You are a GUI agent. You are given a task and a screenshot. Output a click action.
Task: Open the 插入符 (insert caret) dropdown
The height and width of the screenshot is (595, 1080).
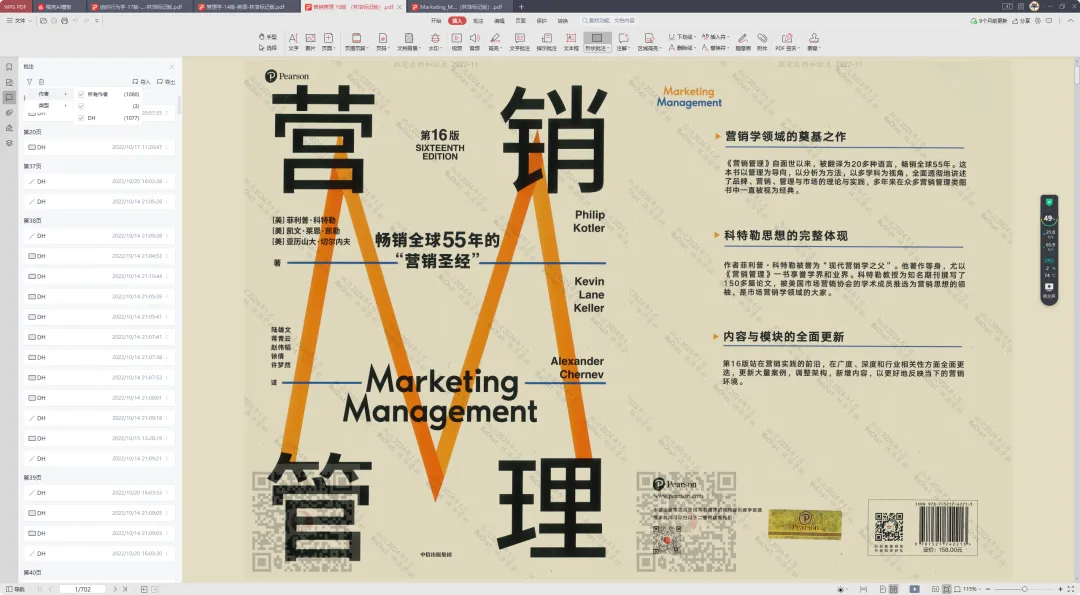pos(715,37)
